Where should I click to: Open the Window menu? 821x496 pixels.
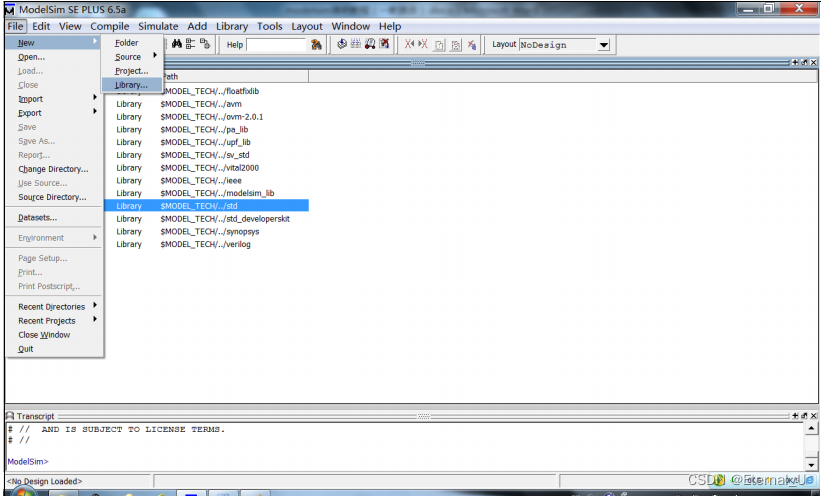coord(350,26)
